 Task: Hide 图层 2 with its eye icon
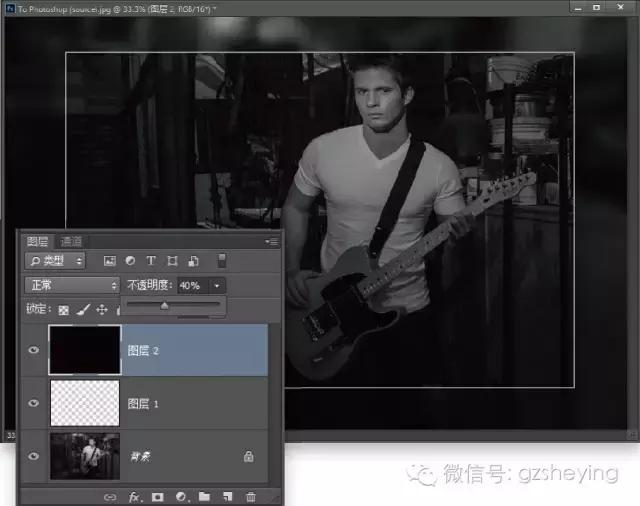coord(35,350)
